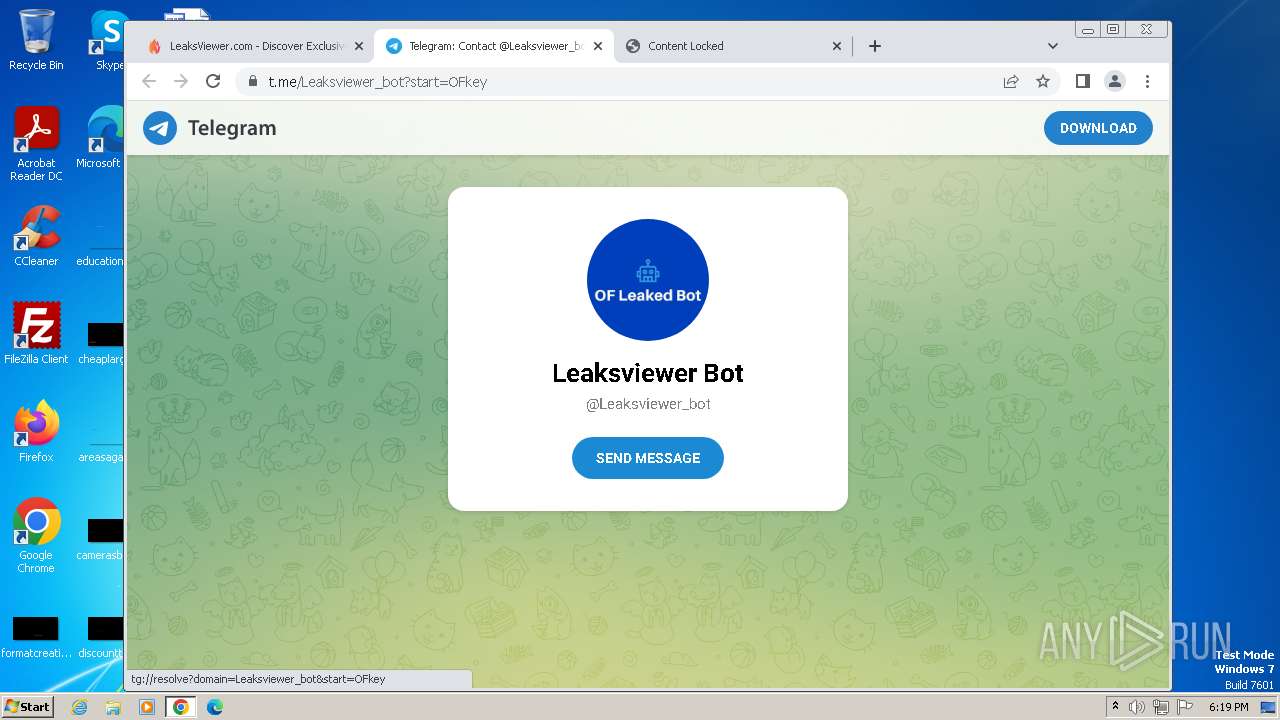Click the OF Leaked Bot avatar
This screenshot has height=720, width=1280.
pos(648,280)
